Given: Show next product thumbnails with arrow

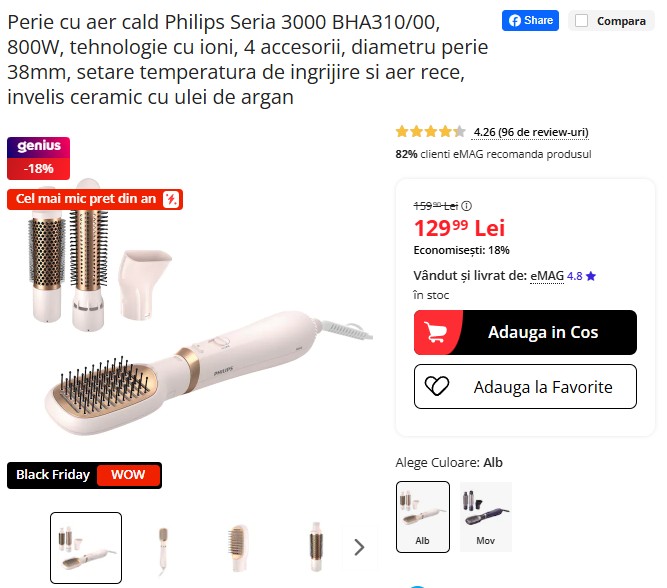Looking at the screenshot, I should (359, 547).
